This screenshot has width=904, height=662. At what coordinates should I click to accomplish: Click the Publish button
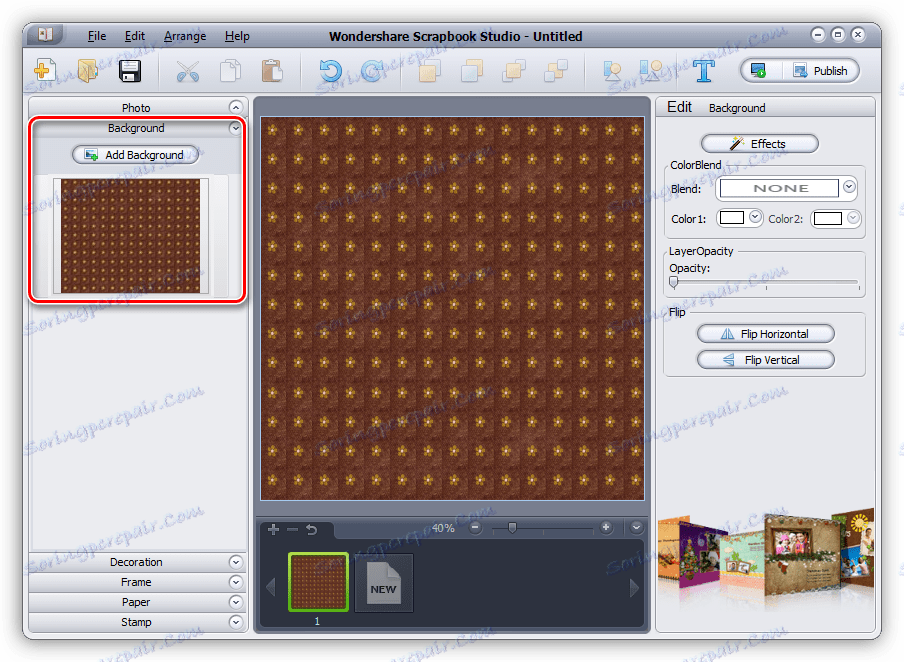click(x=820, y=71)
